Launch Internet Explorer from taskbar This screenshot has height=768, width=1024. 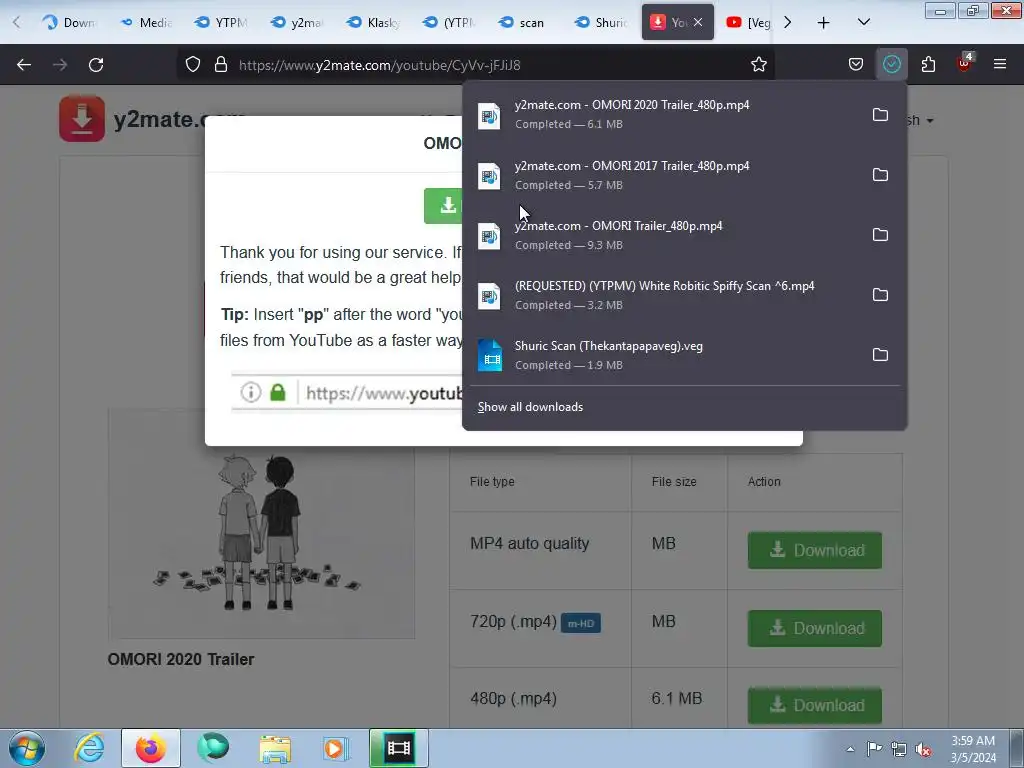click(x=89, y=748)
